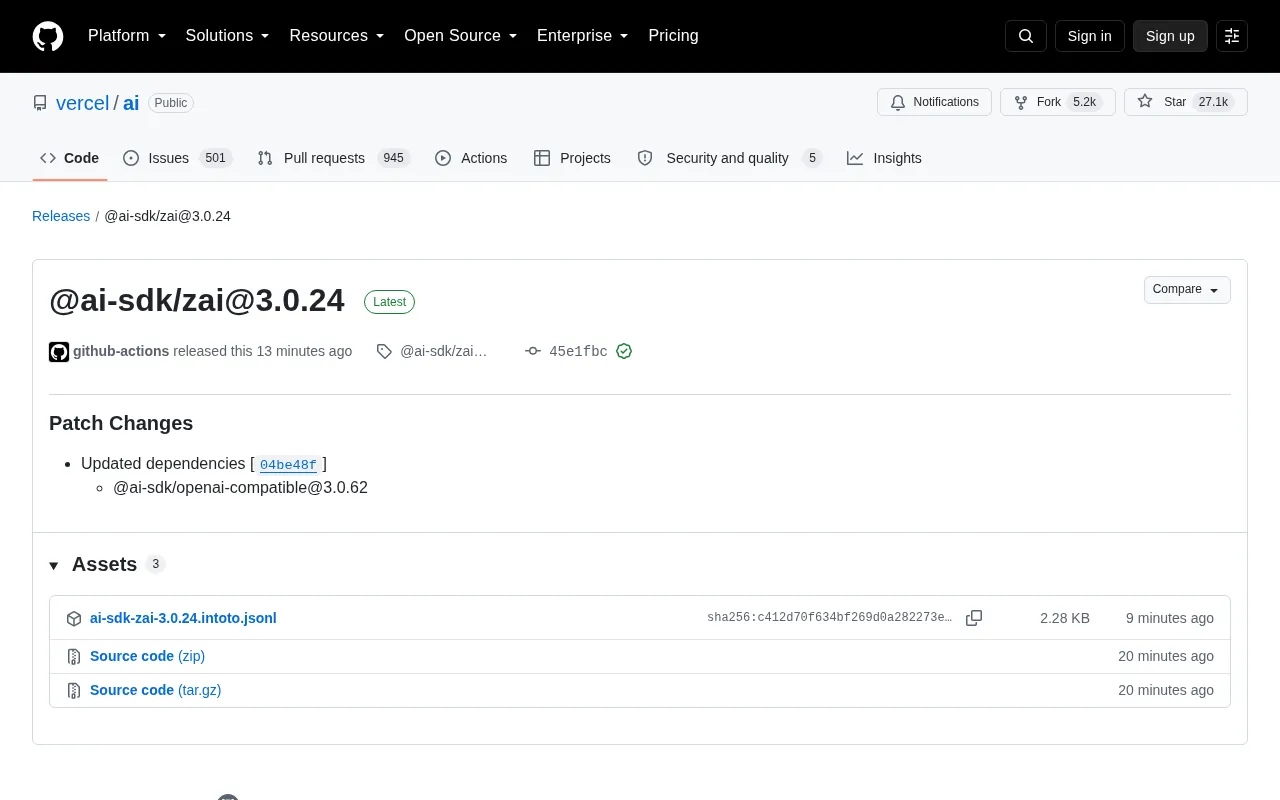The width and height of the screenshot is (1280, 800).
Task: Click the repository icon before vercel
Action: (x=40, y=103)
